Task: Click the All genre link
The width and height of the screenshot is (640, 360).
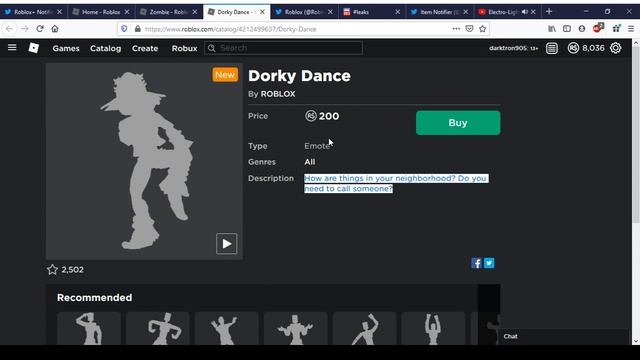Action: pyautogui.click(x=309, y=162)
